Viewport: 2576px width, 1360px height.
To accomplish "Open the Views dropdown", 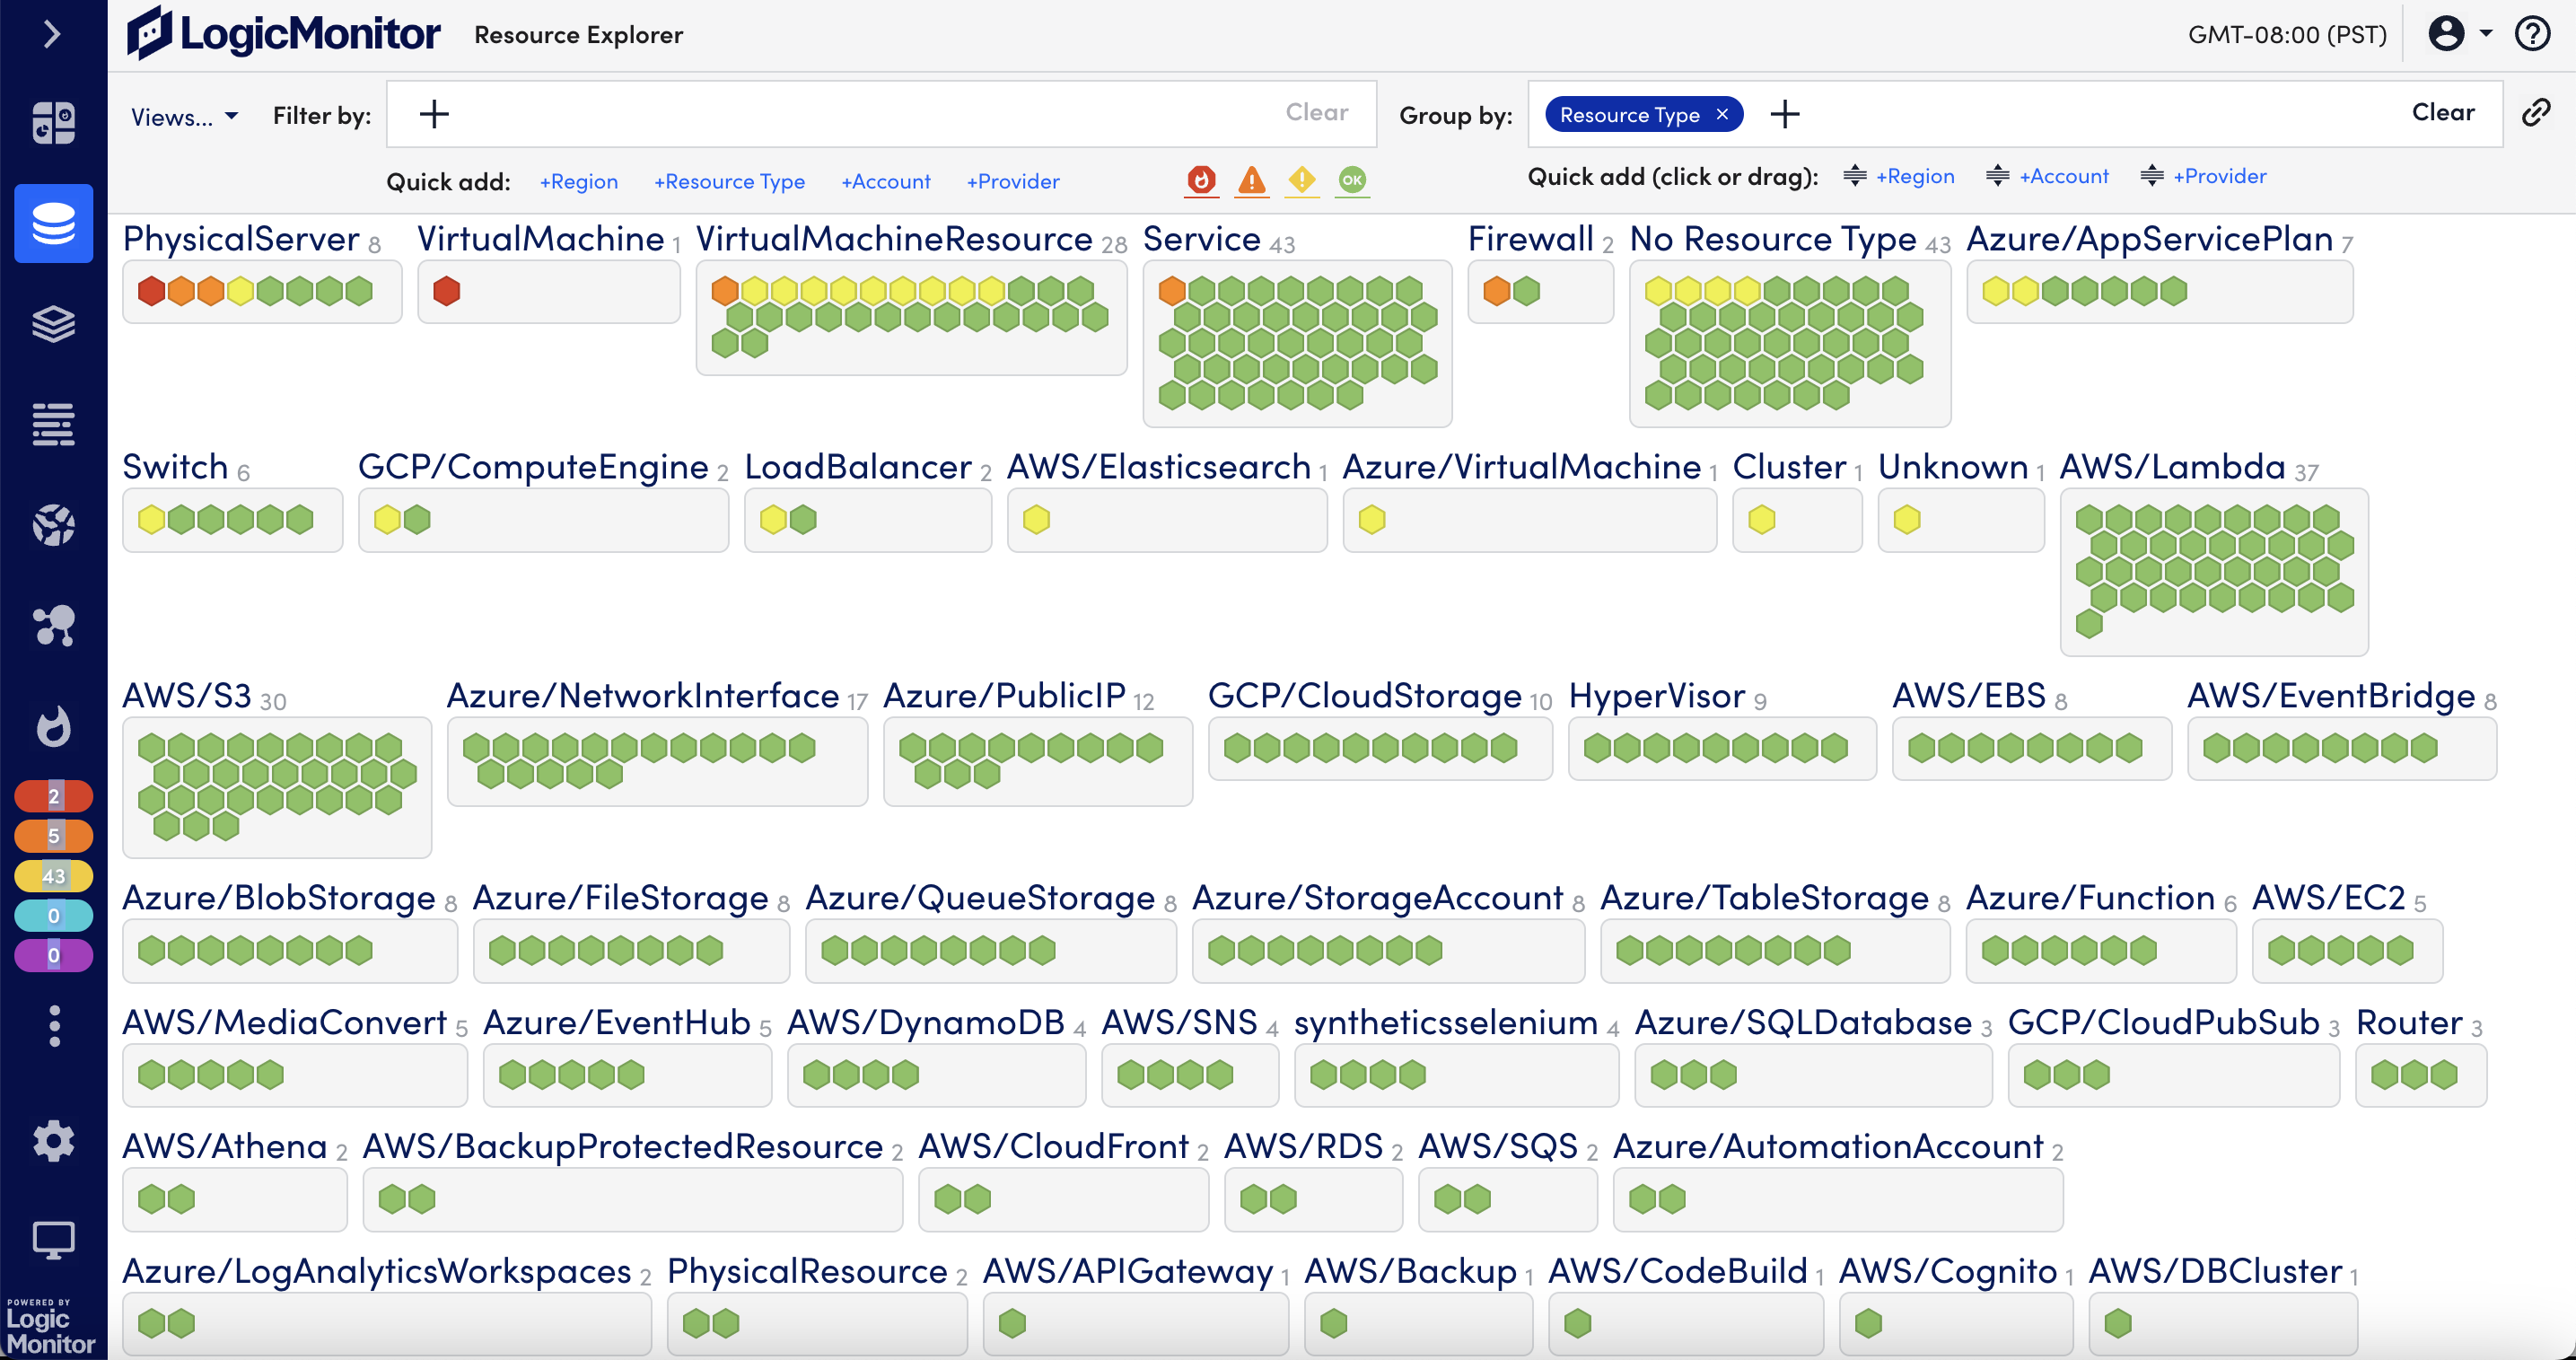I will tap(183, 117).
